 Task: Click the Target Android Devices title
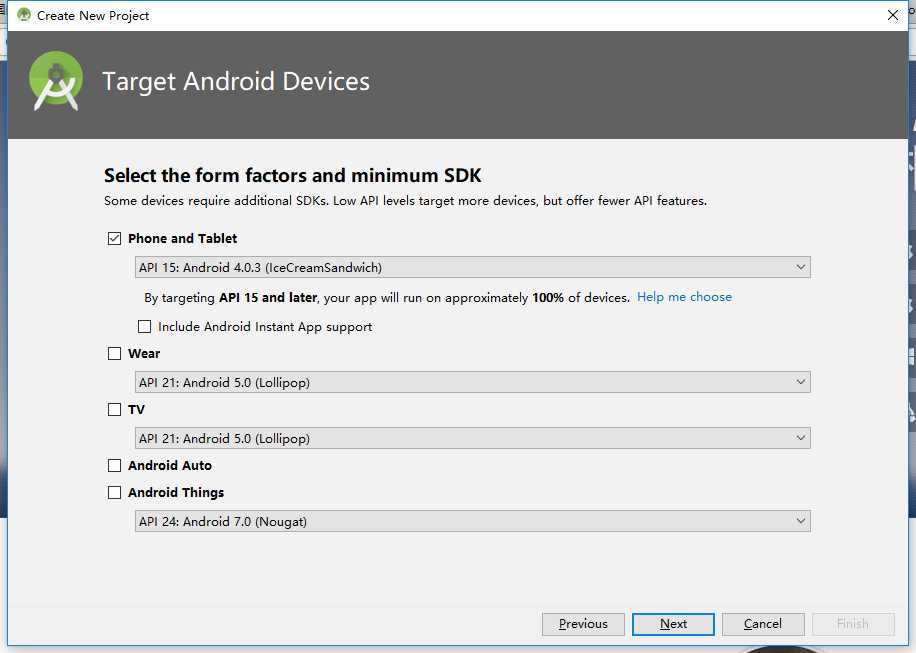point(236,81)
